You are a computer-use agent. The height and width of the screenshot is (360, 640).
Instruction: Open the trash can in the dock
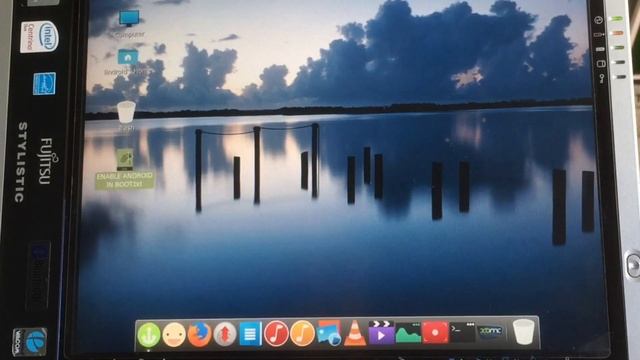(523, 332)
